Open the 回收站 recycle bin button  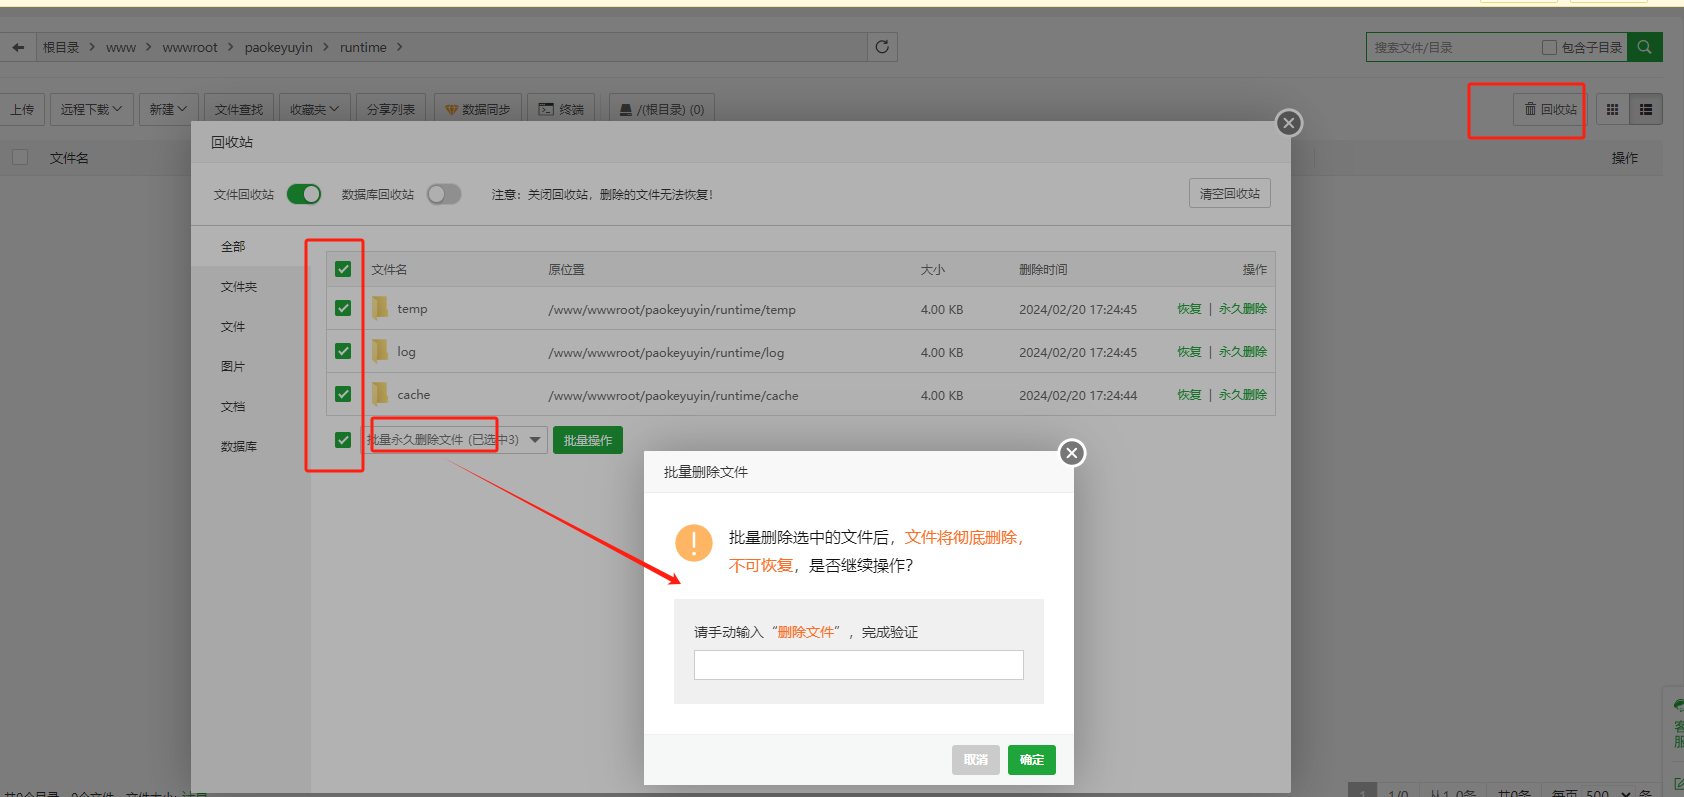pos(1550,110)
